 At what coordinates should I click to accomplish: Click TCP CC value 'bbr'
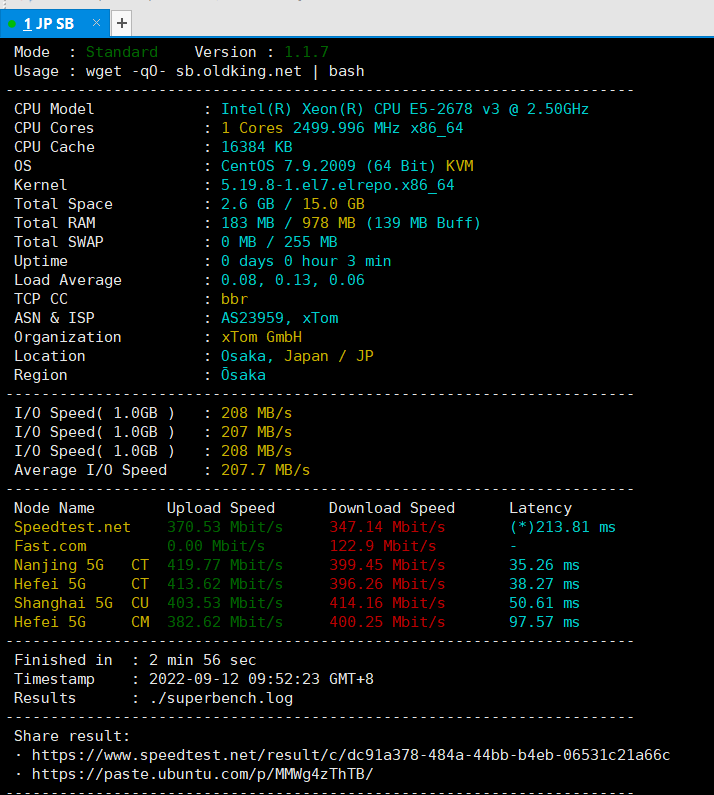[234, 299]
